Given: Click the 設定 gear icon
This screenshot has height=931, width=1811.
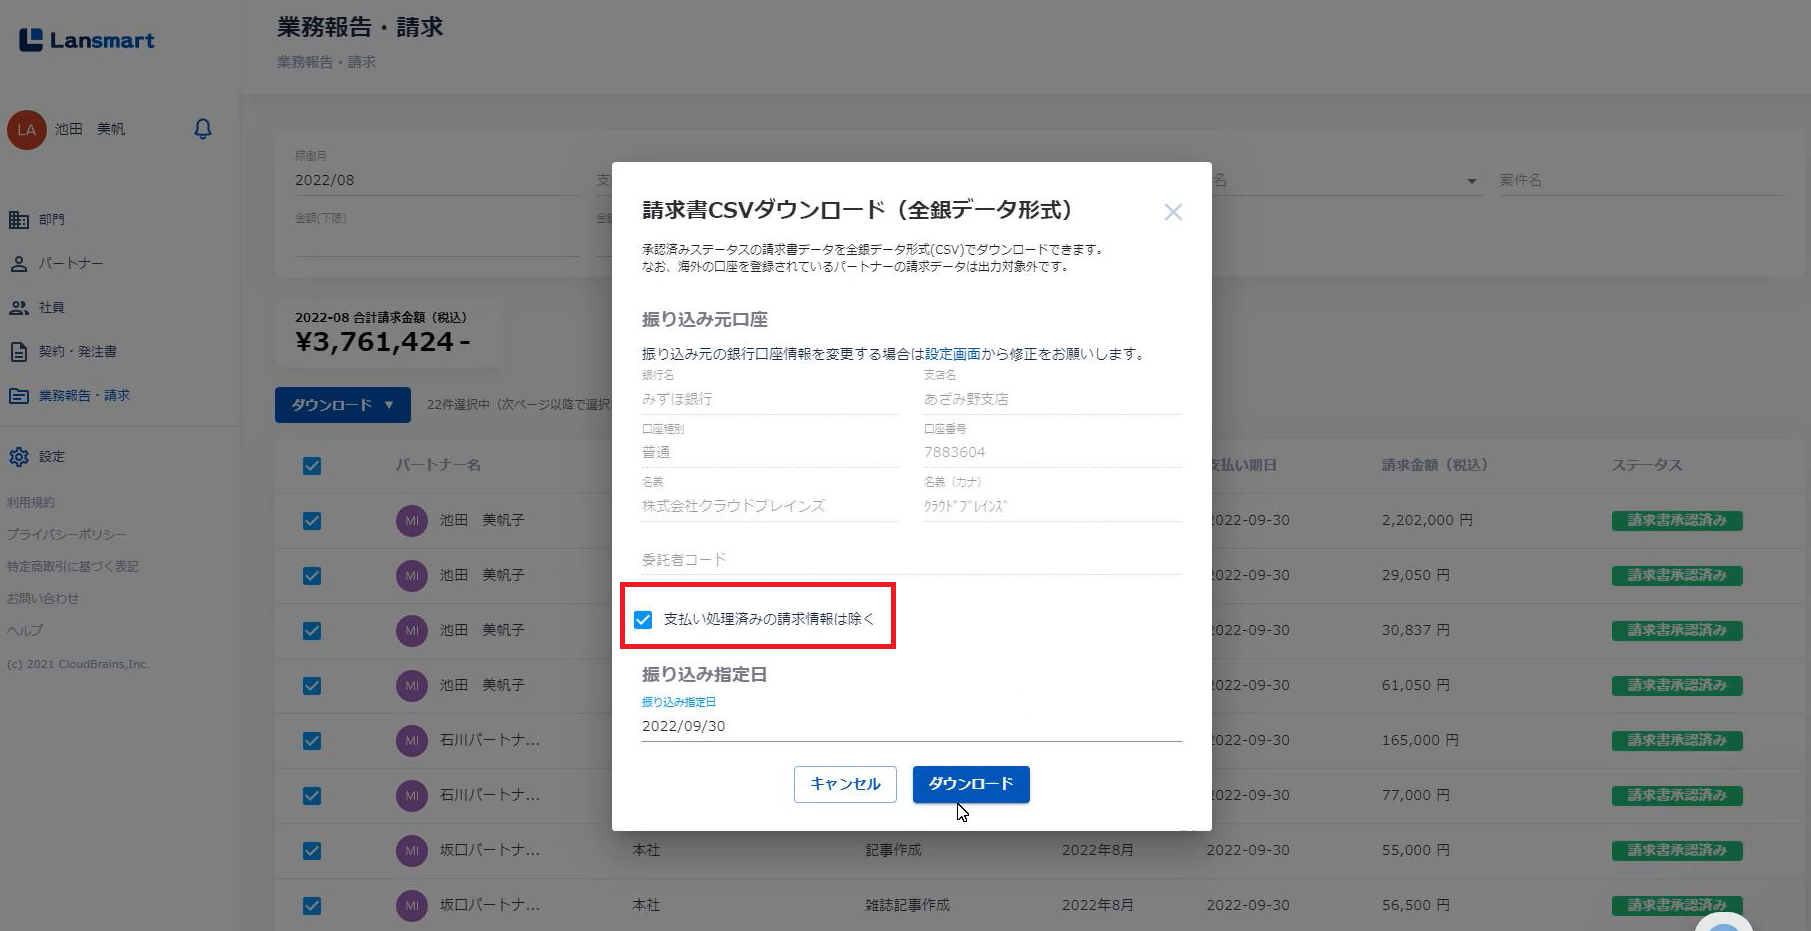Looking at the screenshot, I should 19,457.
